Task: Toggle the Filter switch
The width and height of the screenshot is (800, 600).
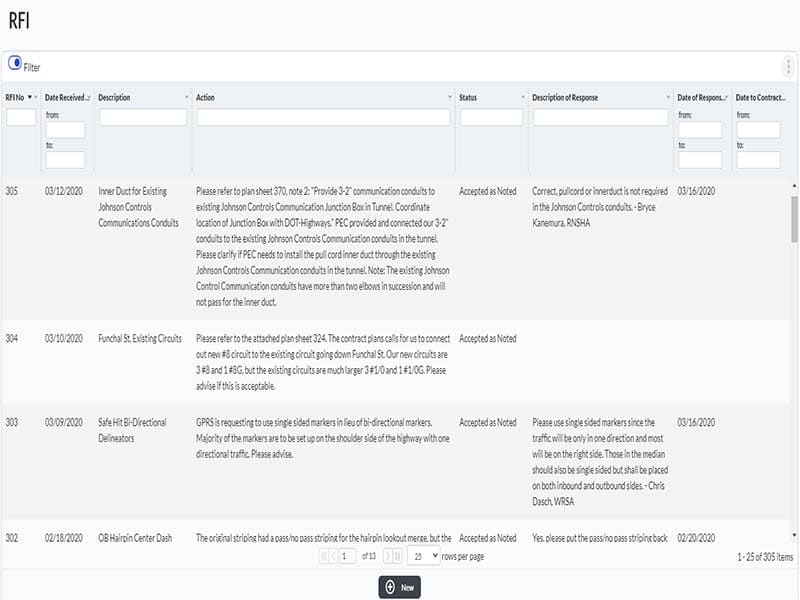Action: point(15,64)
